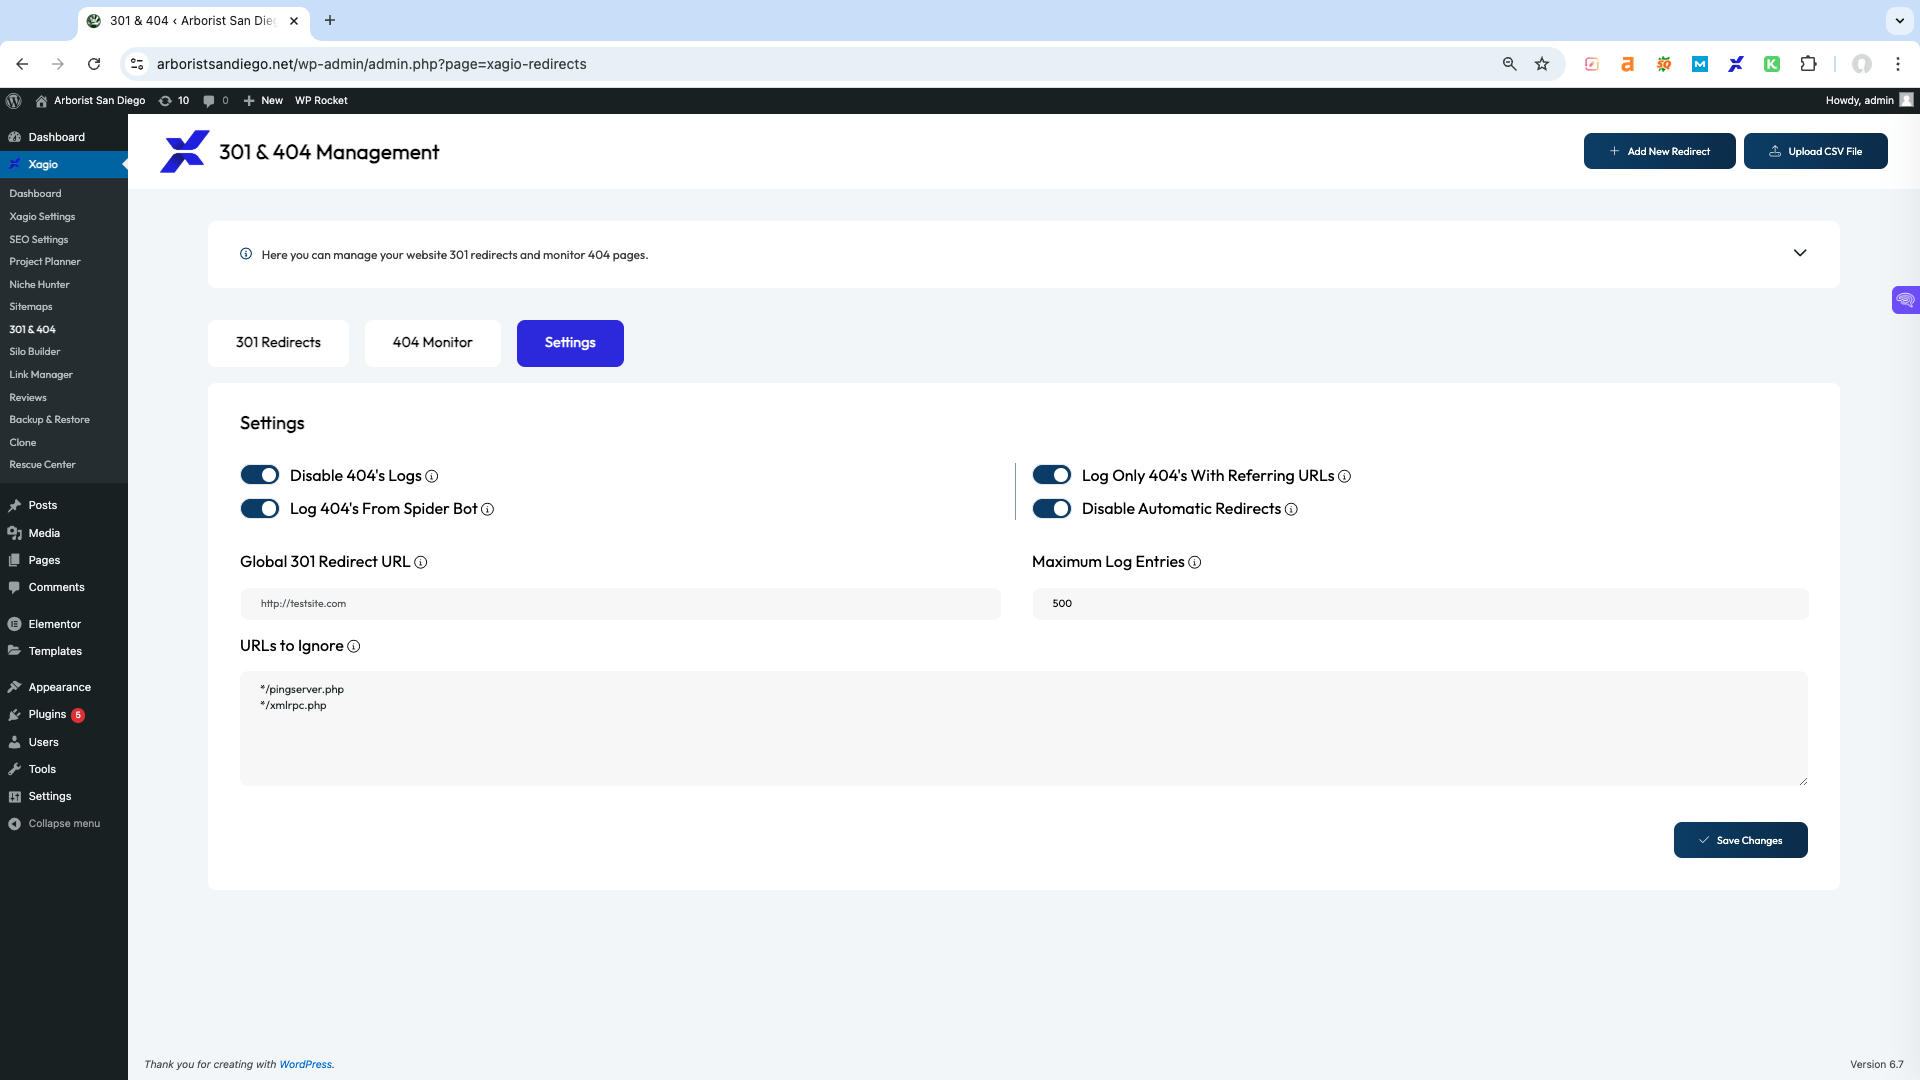Click the browser address bar URL
The height and width of the screenshot is (1080, 1920).
coord(372,64)
